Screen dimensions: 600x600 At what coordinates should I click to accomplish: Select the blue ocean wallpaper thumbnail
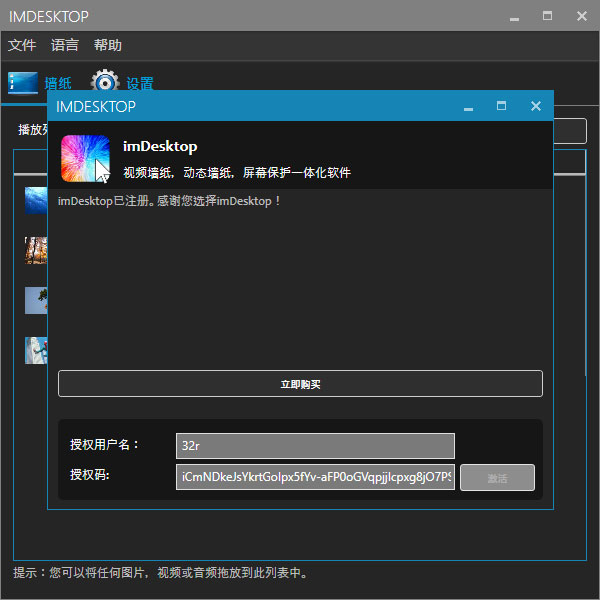pyautogui.click(x=36, y=201)
